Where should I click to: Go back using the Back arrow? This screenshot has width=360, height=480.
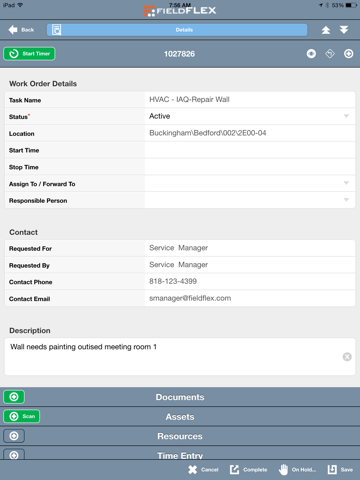pyautogui.click(x=21, y=30)
